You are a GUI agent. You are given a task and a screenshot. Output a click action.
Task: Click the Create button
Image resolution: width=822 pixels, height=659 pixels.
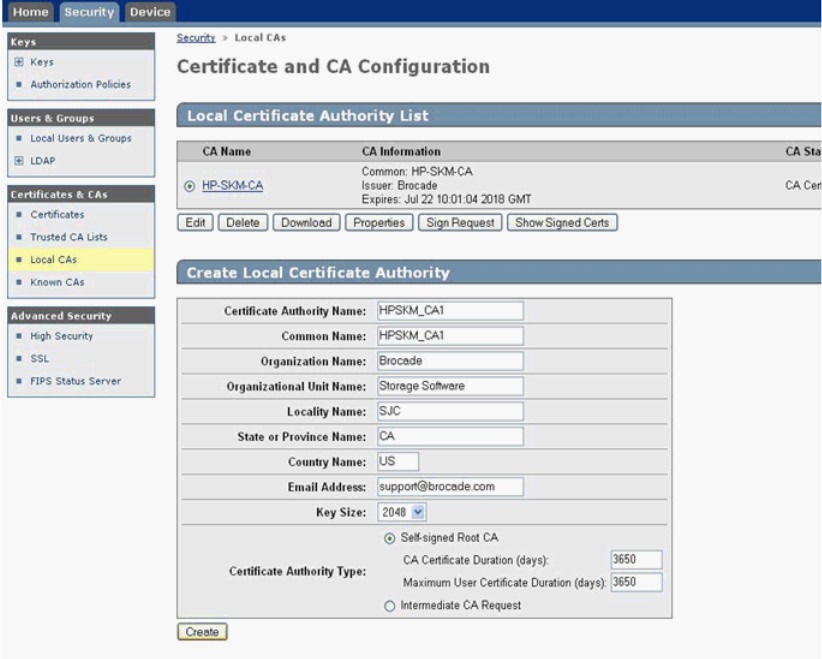tap(202, 632)
